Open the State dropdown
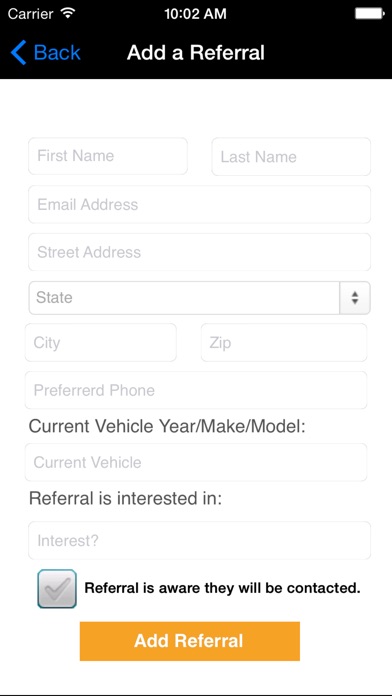 point(199,298)
